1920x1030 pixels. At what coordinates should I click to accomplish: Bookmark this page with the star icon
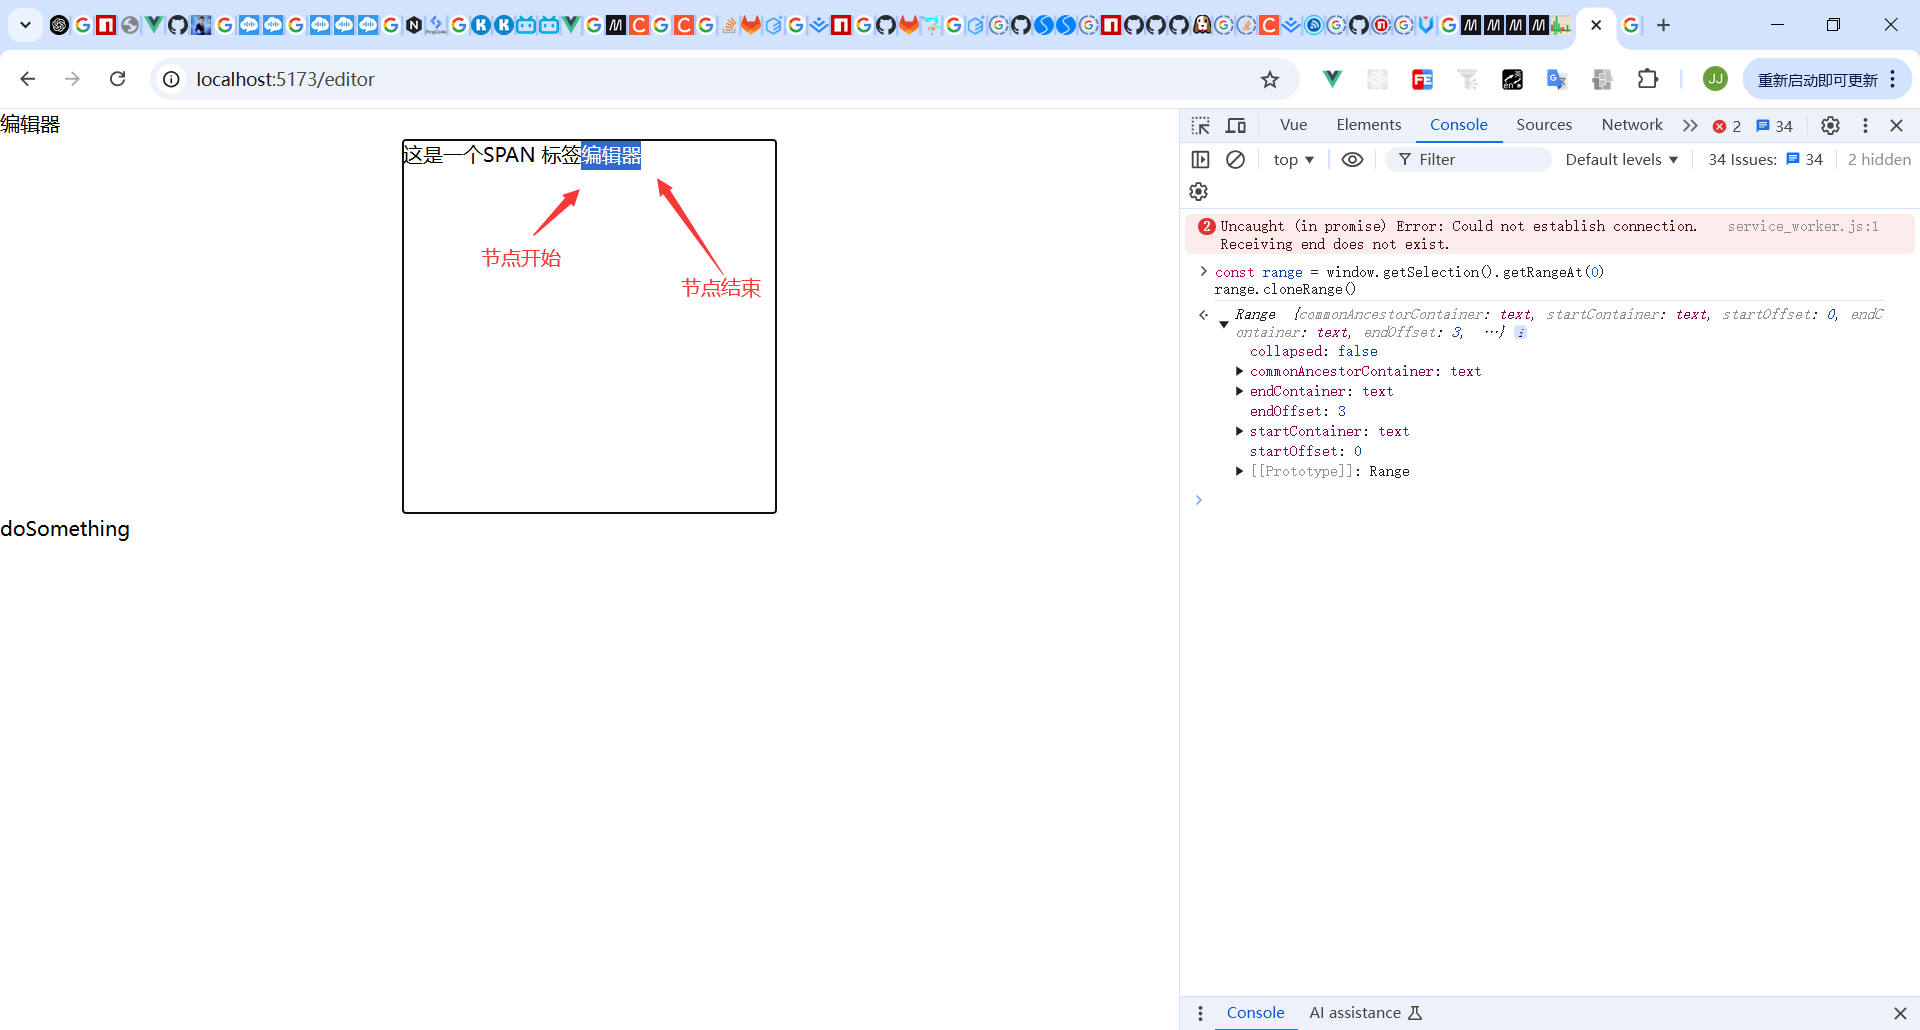pyautogui.click(x=1270, y=80)
